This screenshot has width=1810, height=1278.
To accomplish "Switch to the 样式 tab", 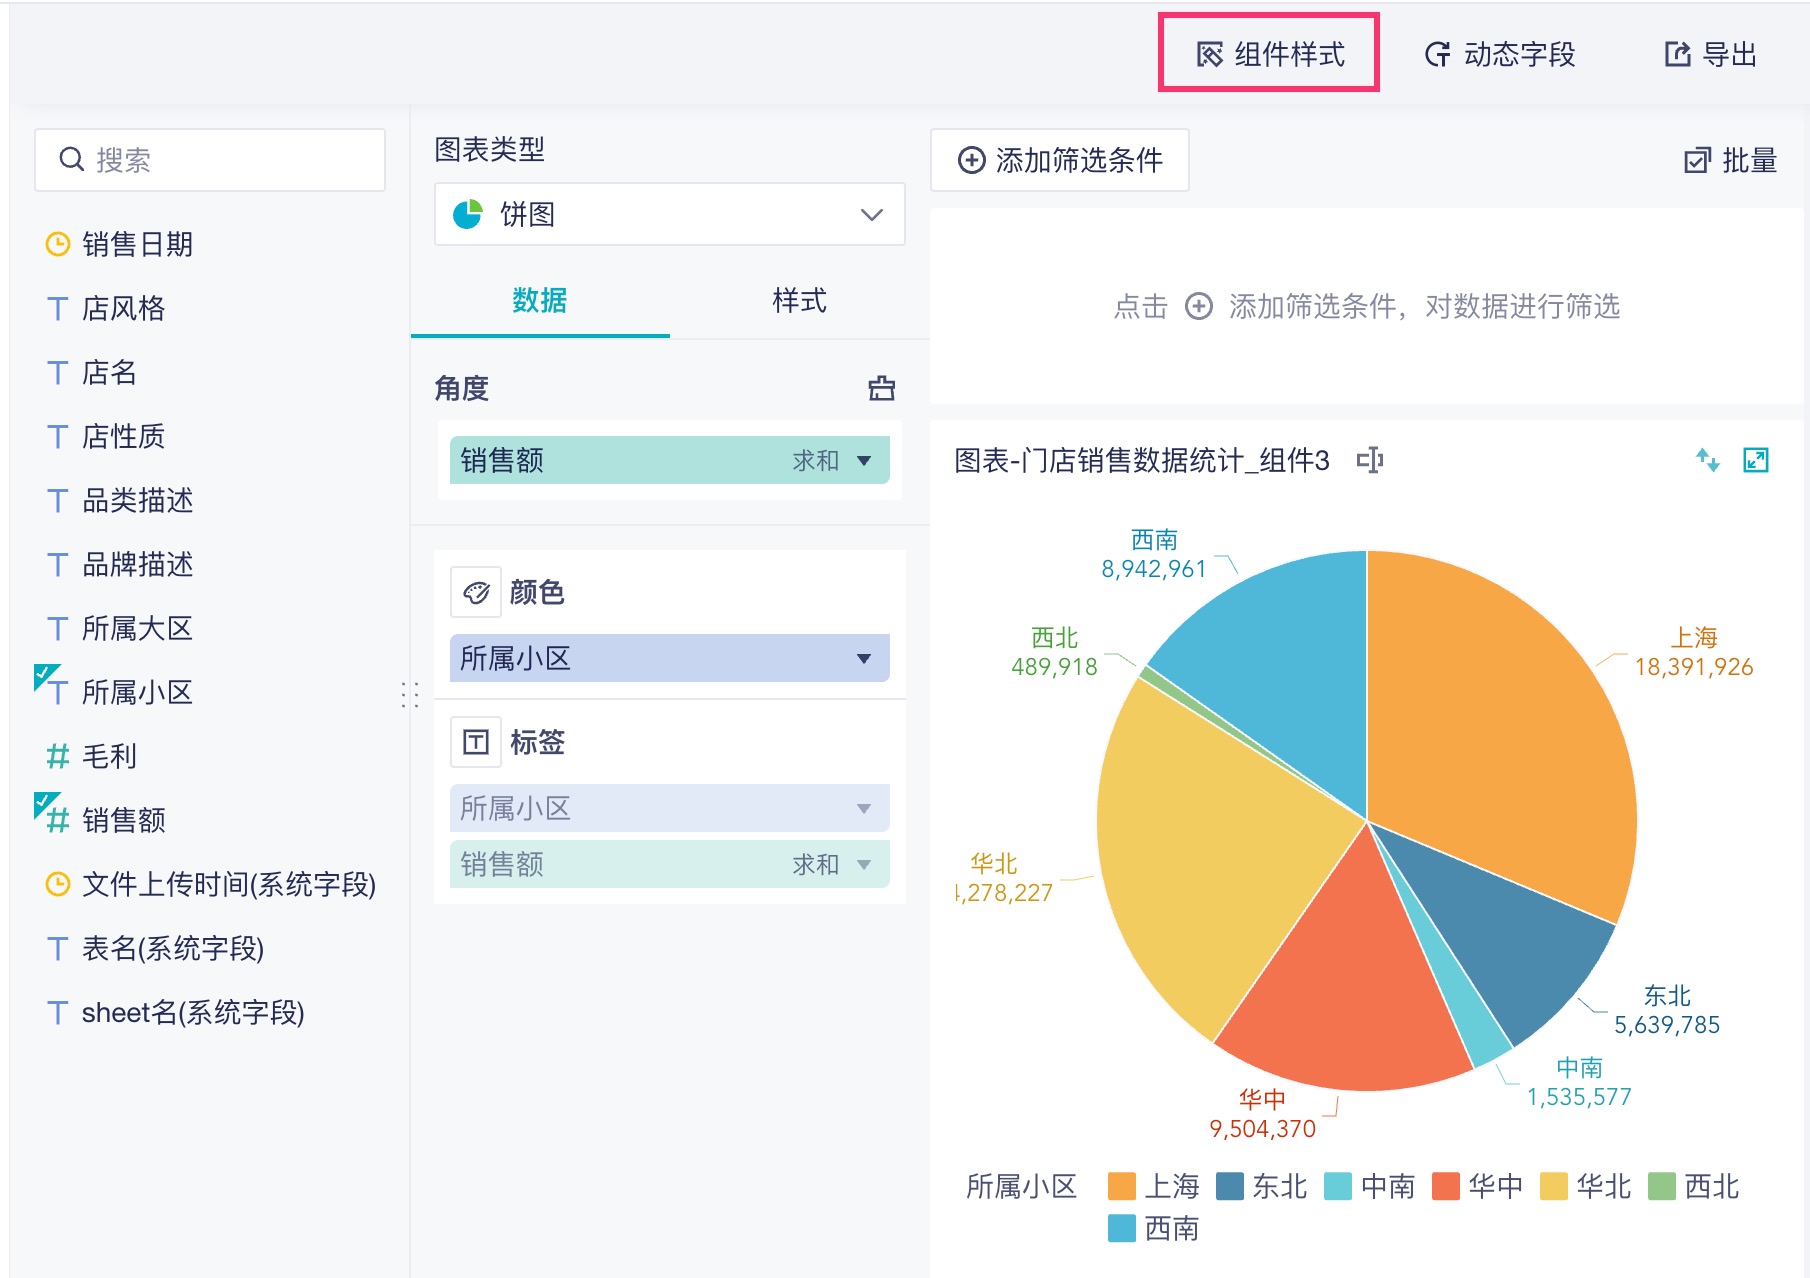I will (799, 301).
